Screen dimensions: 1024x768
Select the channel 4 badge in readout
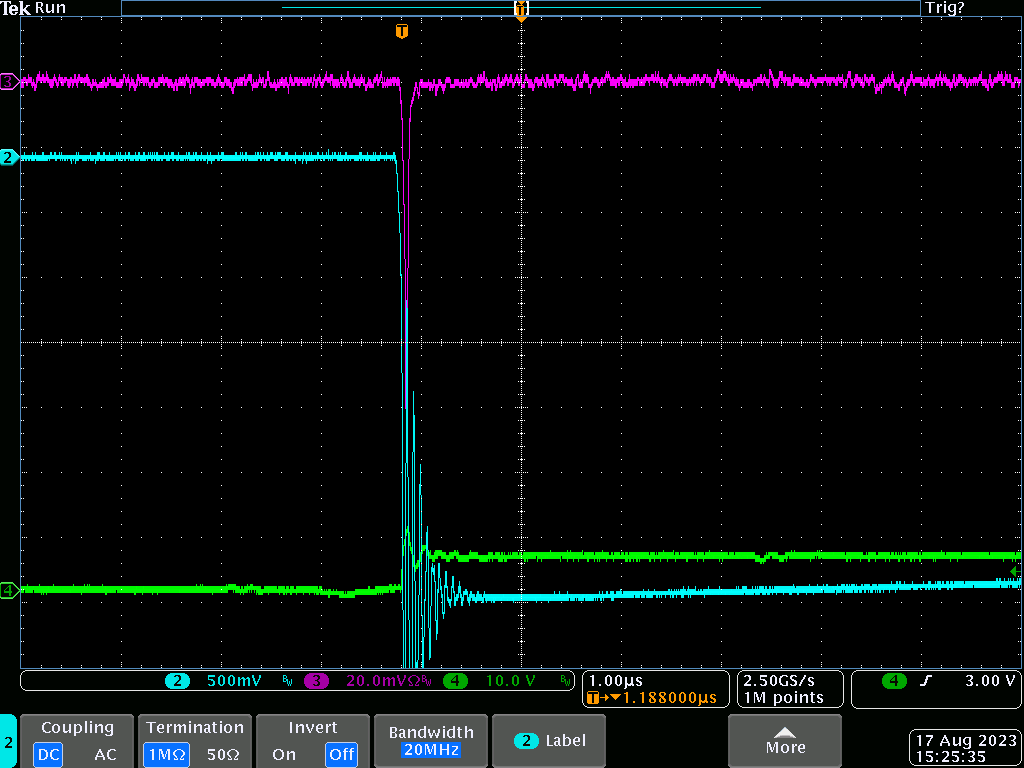(455, 681)
